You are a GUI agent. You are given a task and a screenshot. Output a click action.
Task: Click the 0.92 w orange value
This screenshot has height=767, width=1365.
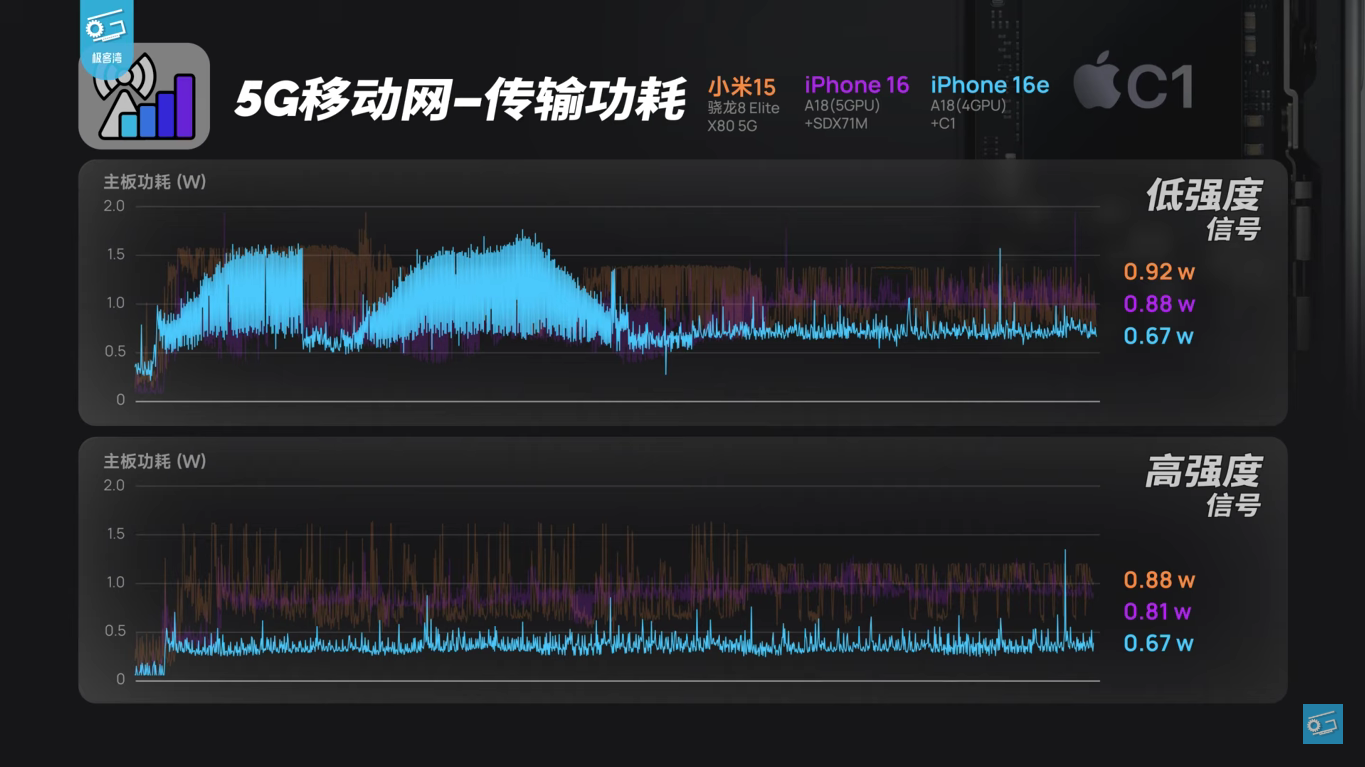click(1159, 272)
